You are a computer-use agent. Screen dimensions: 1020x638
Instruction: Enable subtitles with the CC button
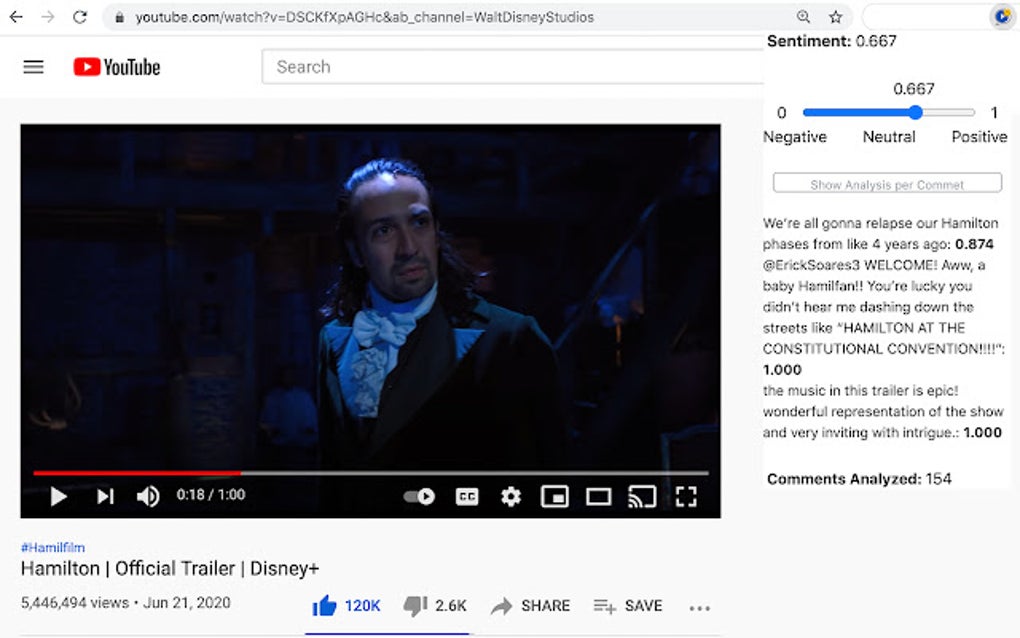467,496
